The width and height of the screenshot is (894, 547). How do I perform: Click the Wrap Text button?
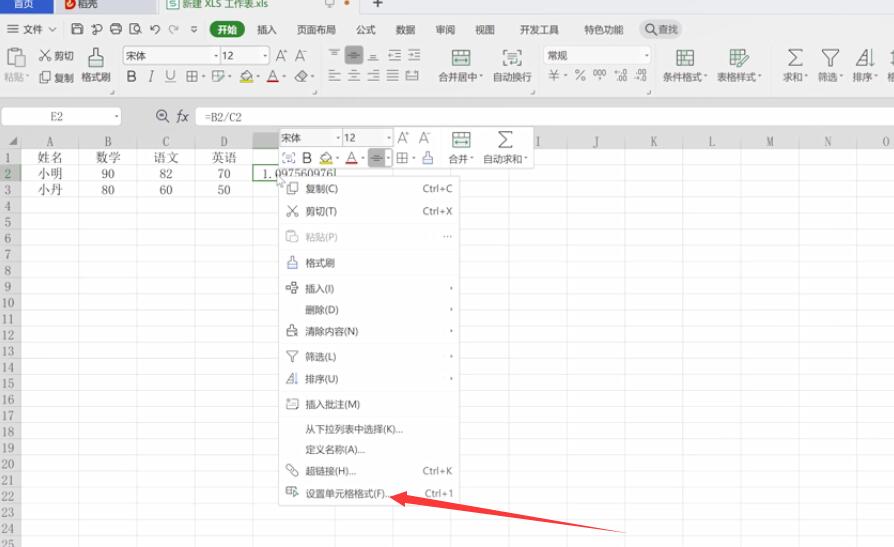(512, 65)
